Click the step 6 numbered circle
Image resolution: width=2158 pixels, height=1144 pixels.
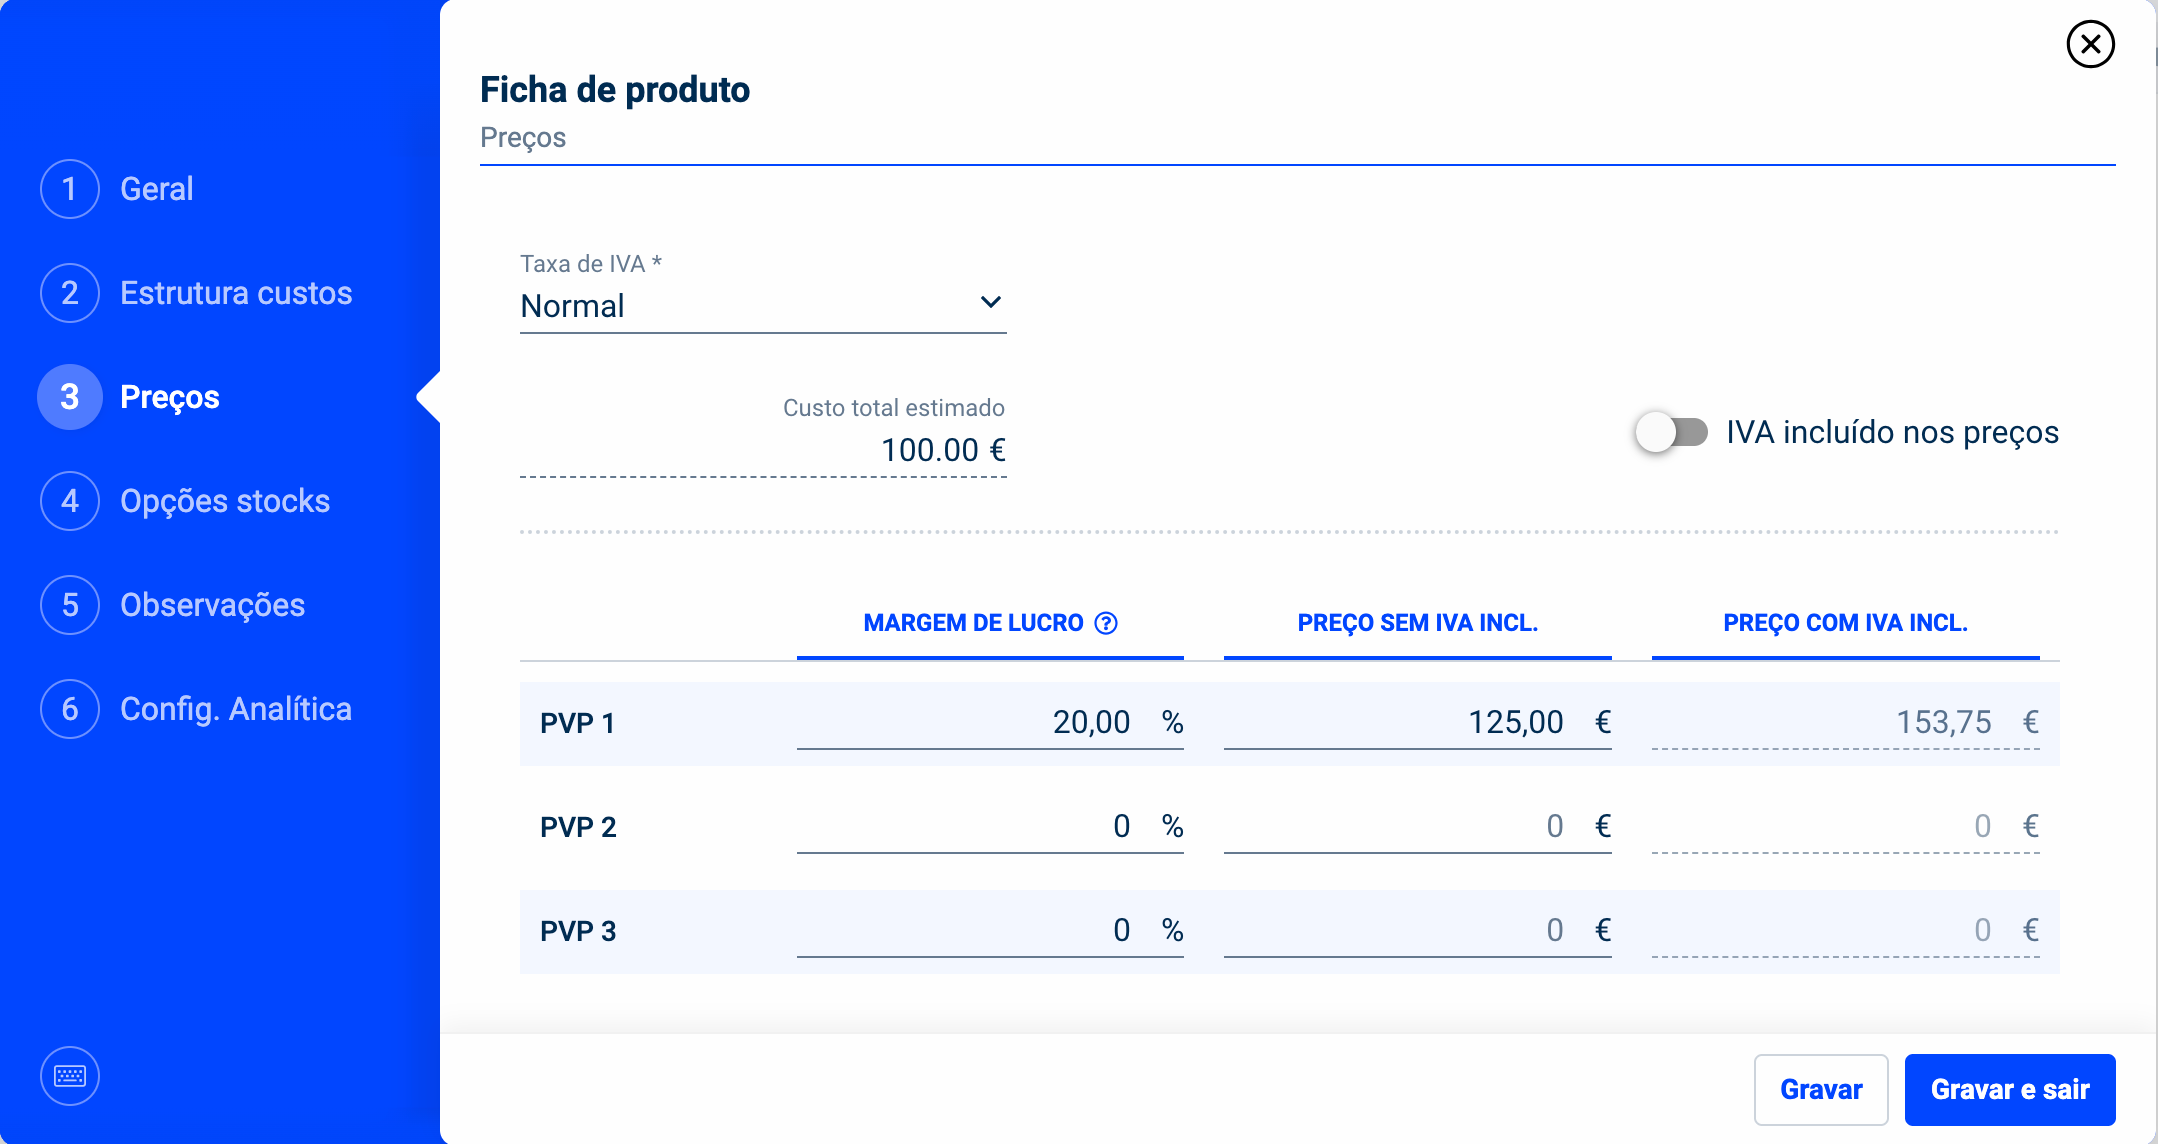click(70, 709)
